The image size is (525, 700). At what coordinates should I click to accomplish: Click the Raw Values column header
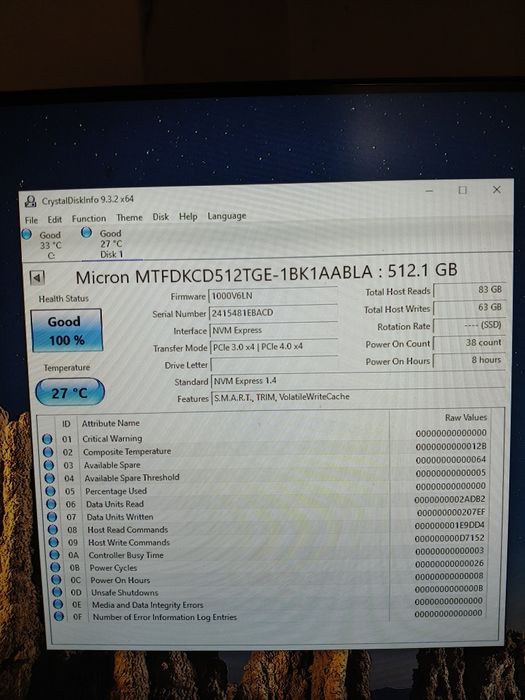[466, 417]
